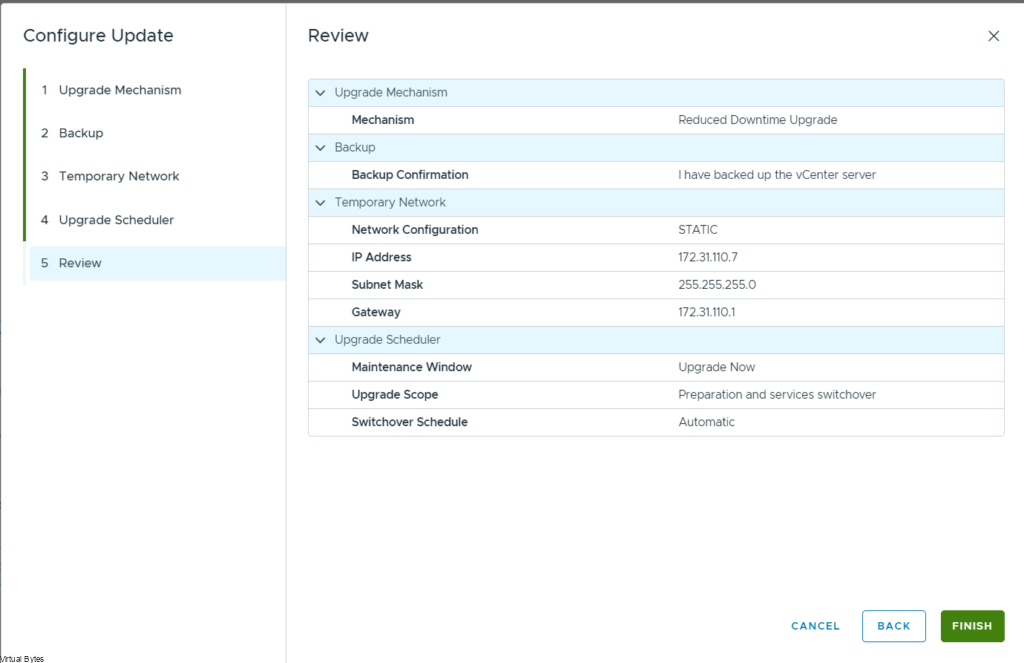Jump to step 3 Temporary Network
Viewport: 1024px width, 663px height.
pos(119,176)
